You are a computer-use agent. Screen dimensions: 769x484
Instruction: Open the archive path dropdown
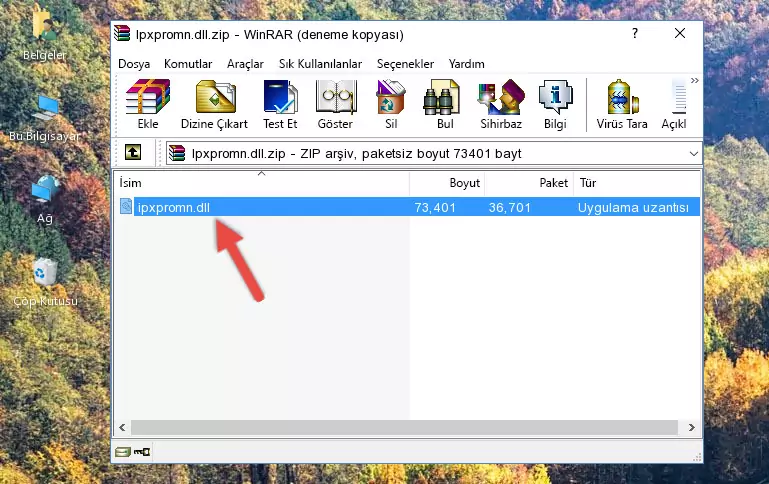[693, 153]
